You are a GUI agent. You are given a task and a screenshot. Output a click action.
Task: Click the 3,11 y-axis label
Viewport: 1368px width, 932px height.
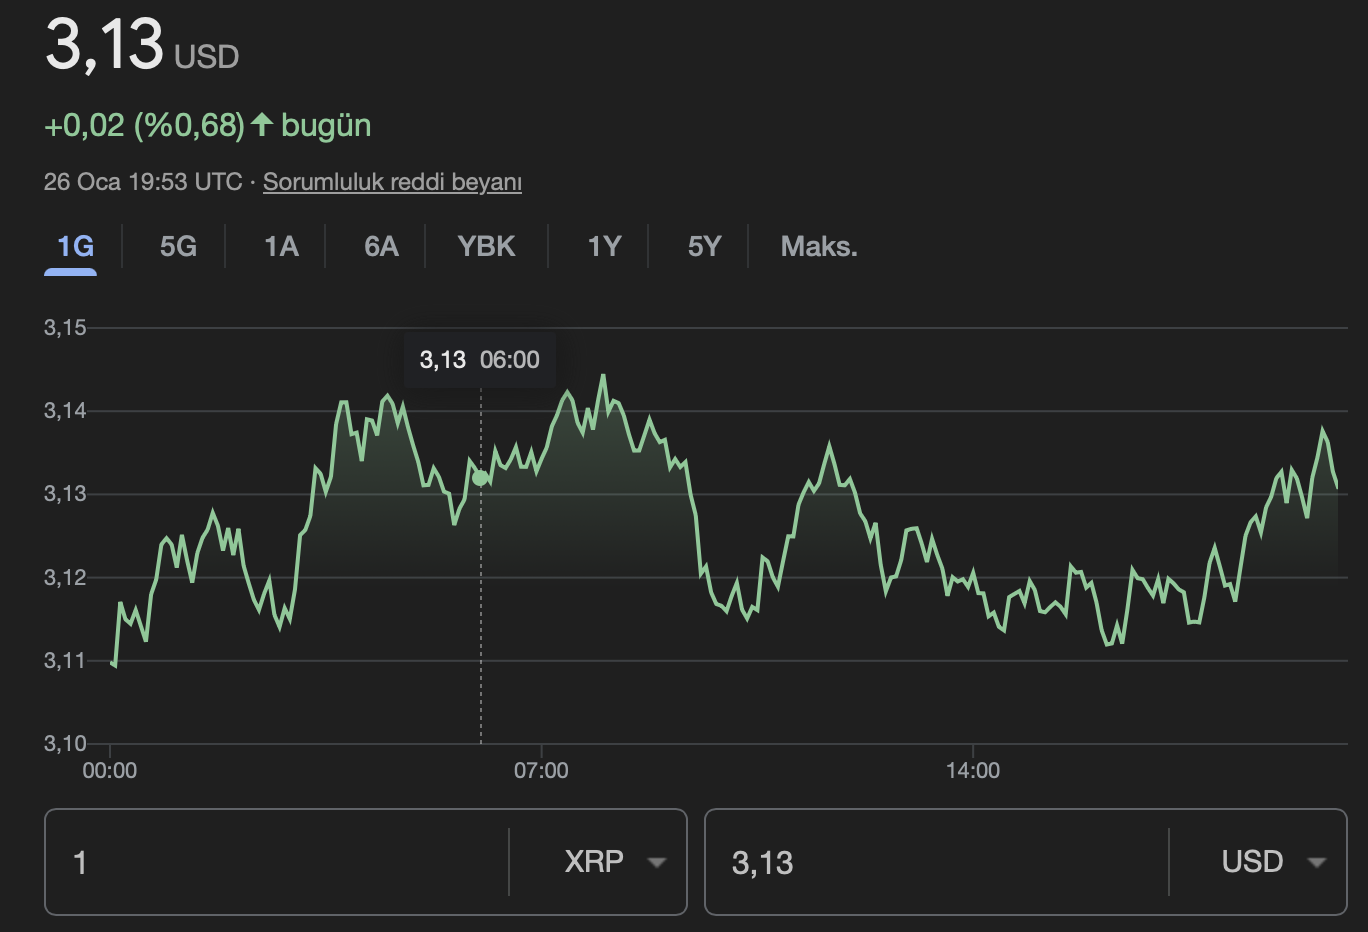65,661
